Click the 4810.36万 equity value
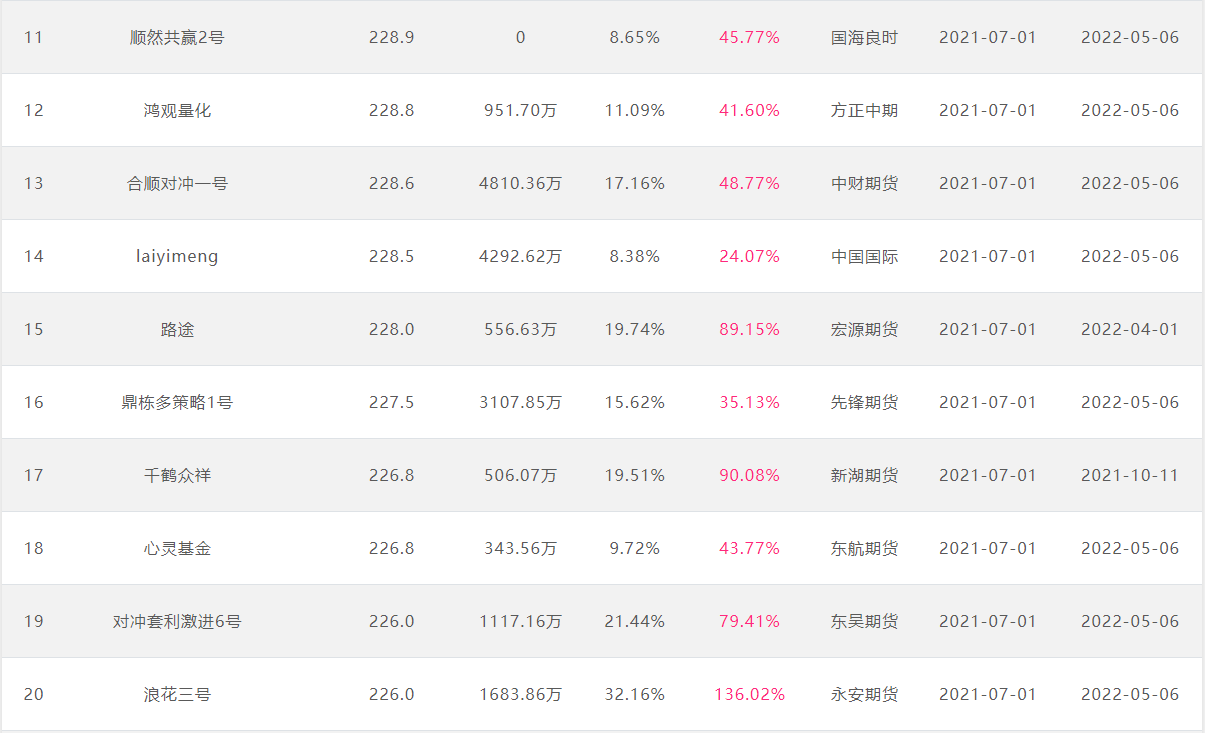Viewport: 1205px width, 733px height. 520,184
